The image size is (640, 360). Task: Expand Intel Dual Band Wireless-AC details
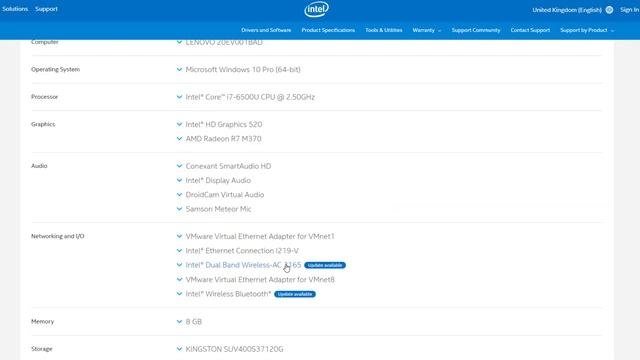(179, 264)
